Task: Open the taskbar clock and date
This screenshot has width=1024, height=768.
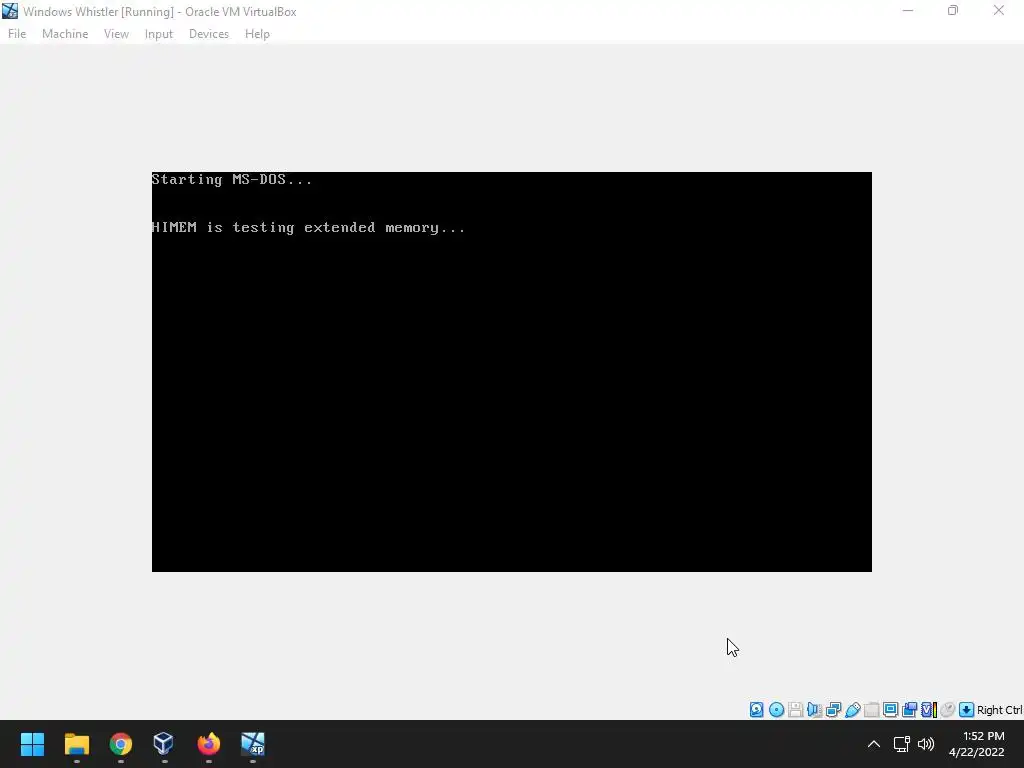Action: click(x=977, y=744)
